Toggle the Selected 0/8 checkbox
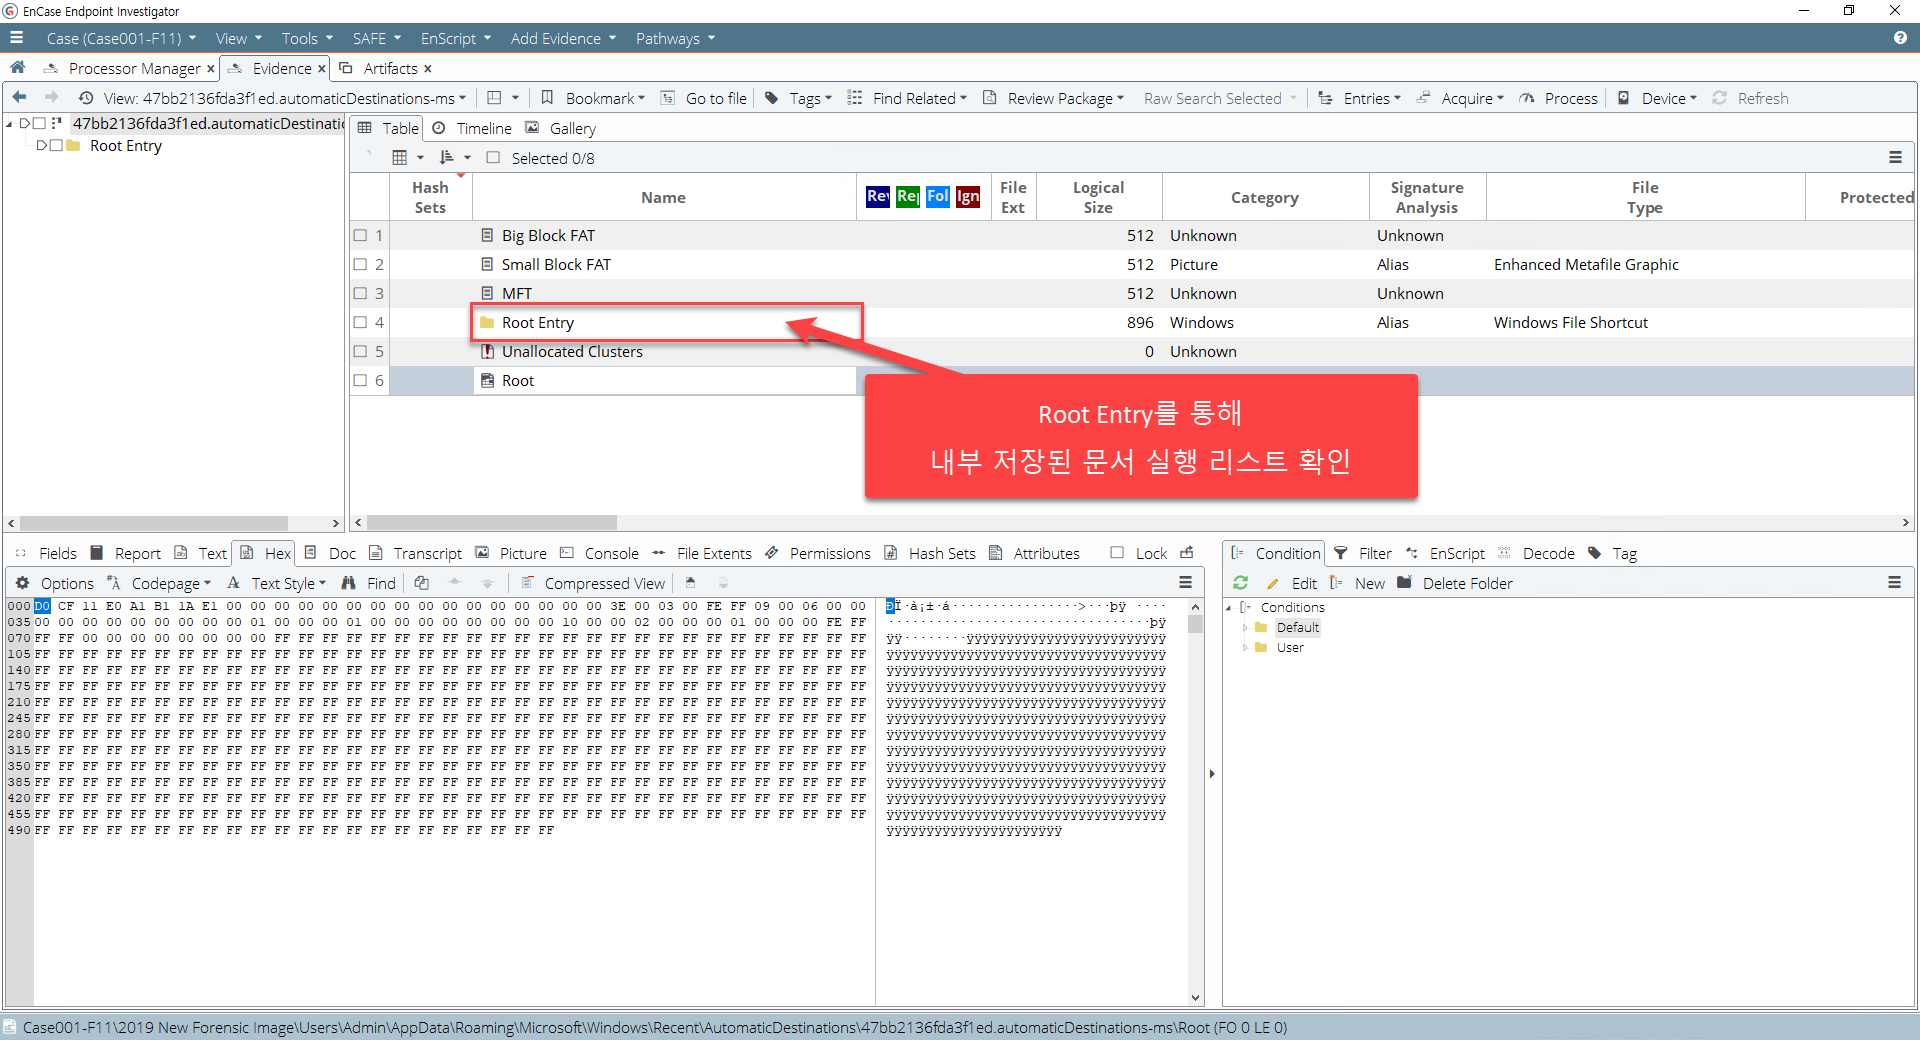The image size is (1920, 1040). (x=493, y=157)
